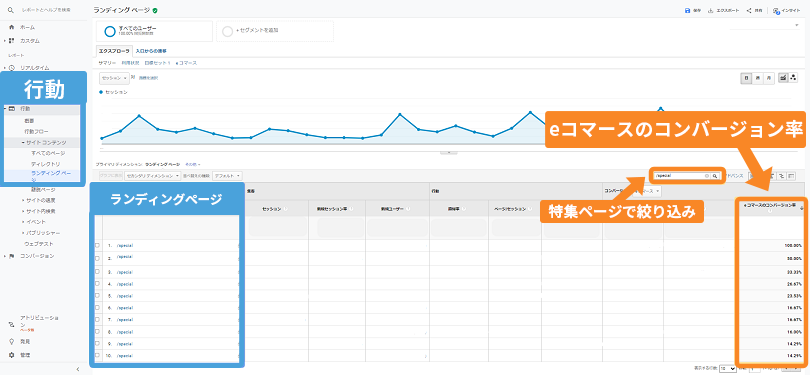Switch to the エクスプローラ tab

[x=114, y=51]
